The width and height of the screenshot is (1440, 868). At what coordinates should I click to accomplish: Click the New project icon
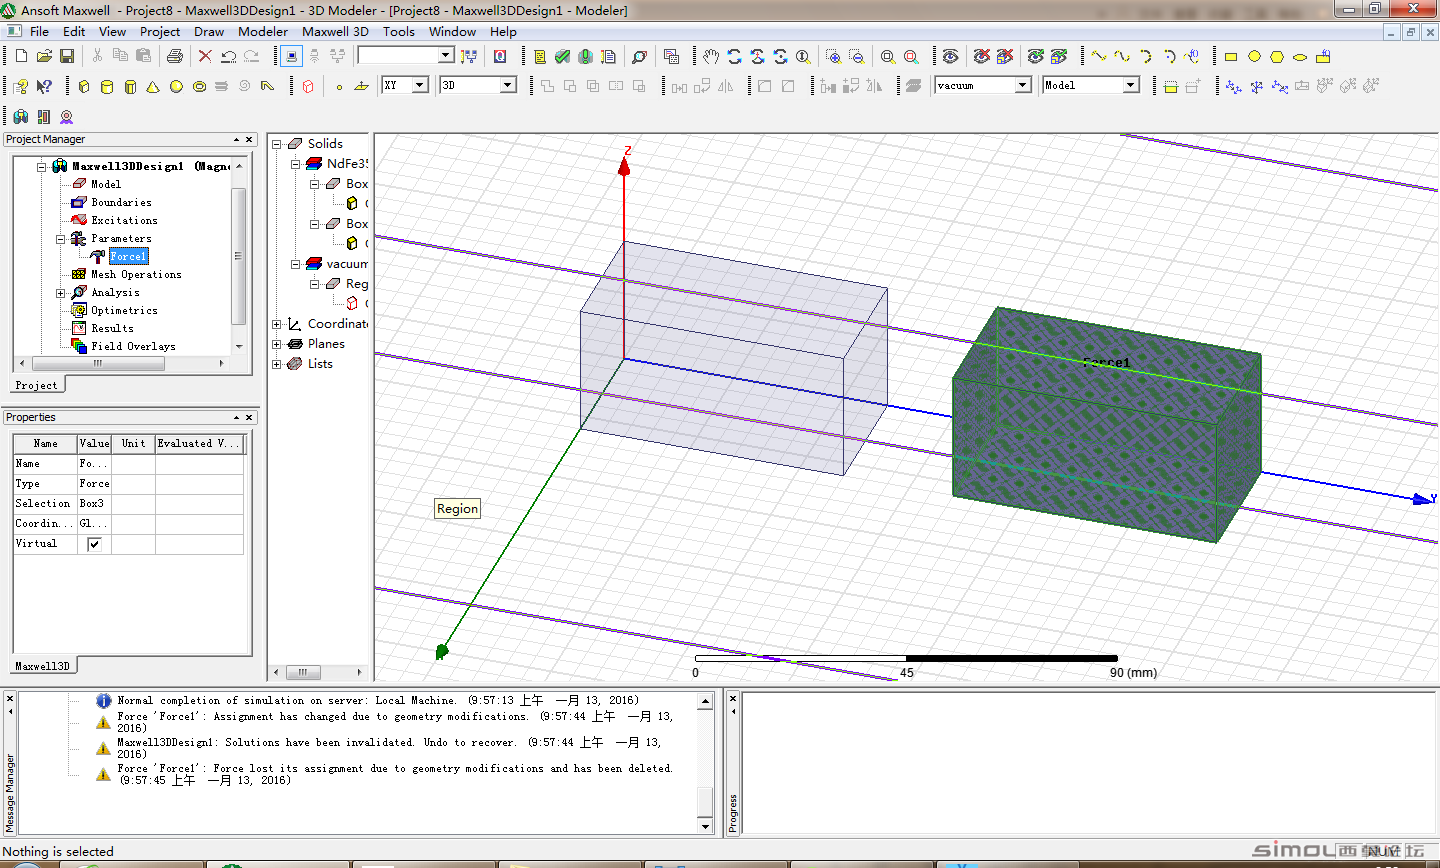21,57
